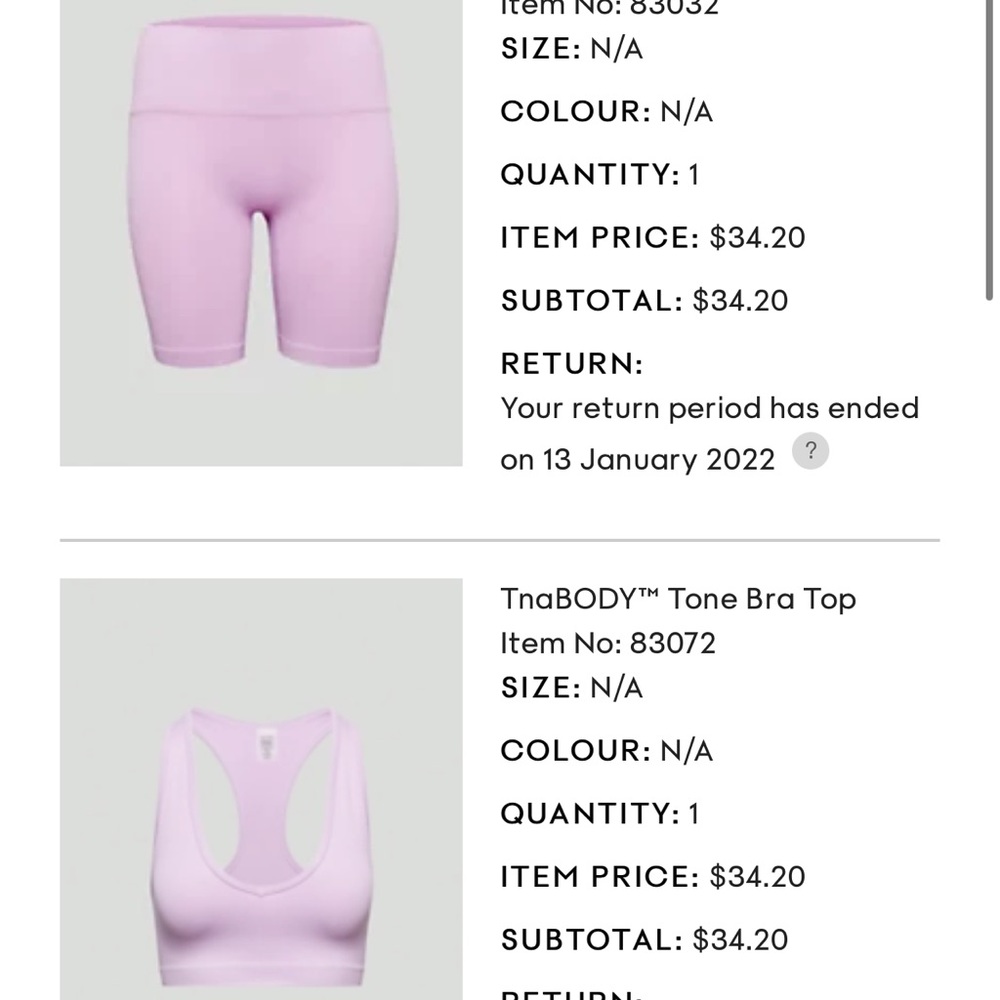Click Item No: 83072 text

608,643
